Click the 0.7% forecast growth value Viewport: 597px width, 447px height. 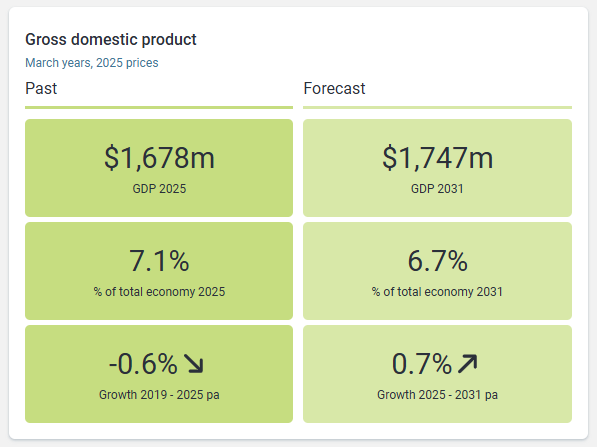coord(422,364)
